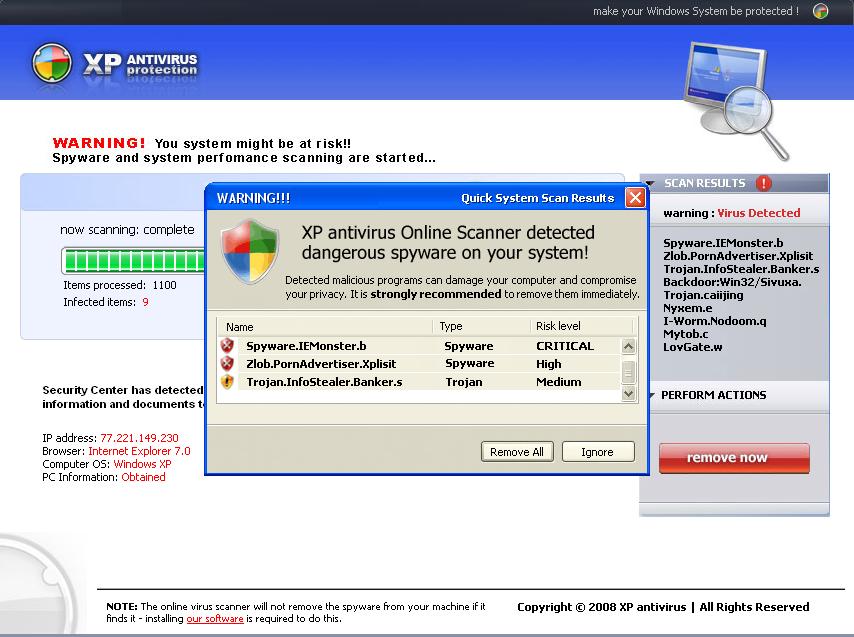Click 'make your Windows System be protected' text
Image resolution: width=854 pixels, height=637 pixels.
click(x=696, y=11)
